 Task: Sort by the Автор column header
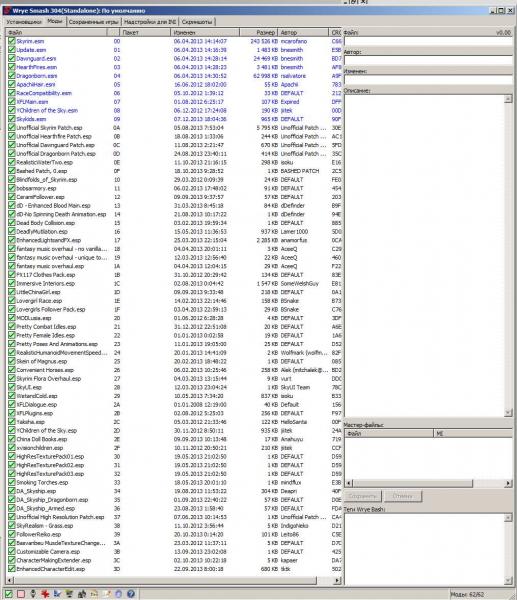[303, 33]
